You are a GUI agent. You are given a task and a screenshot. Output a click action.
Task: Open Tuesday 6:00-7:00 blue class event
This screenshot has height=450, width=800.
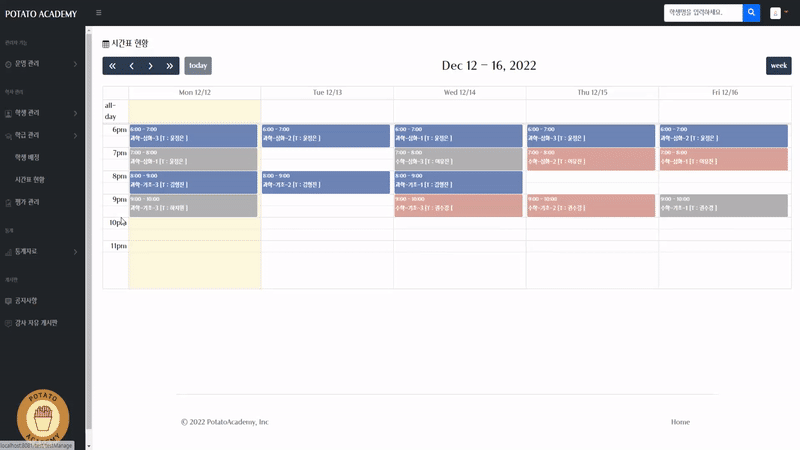326,136
